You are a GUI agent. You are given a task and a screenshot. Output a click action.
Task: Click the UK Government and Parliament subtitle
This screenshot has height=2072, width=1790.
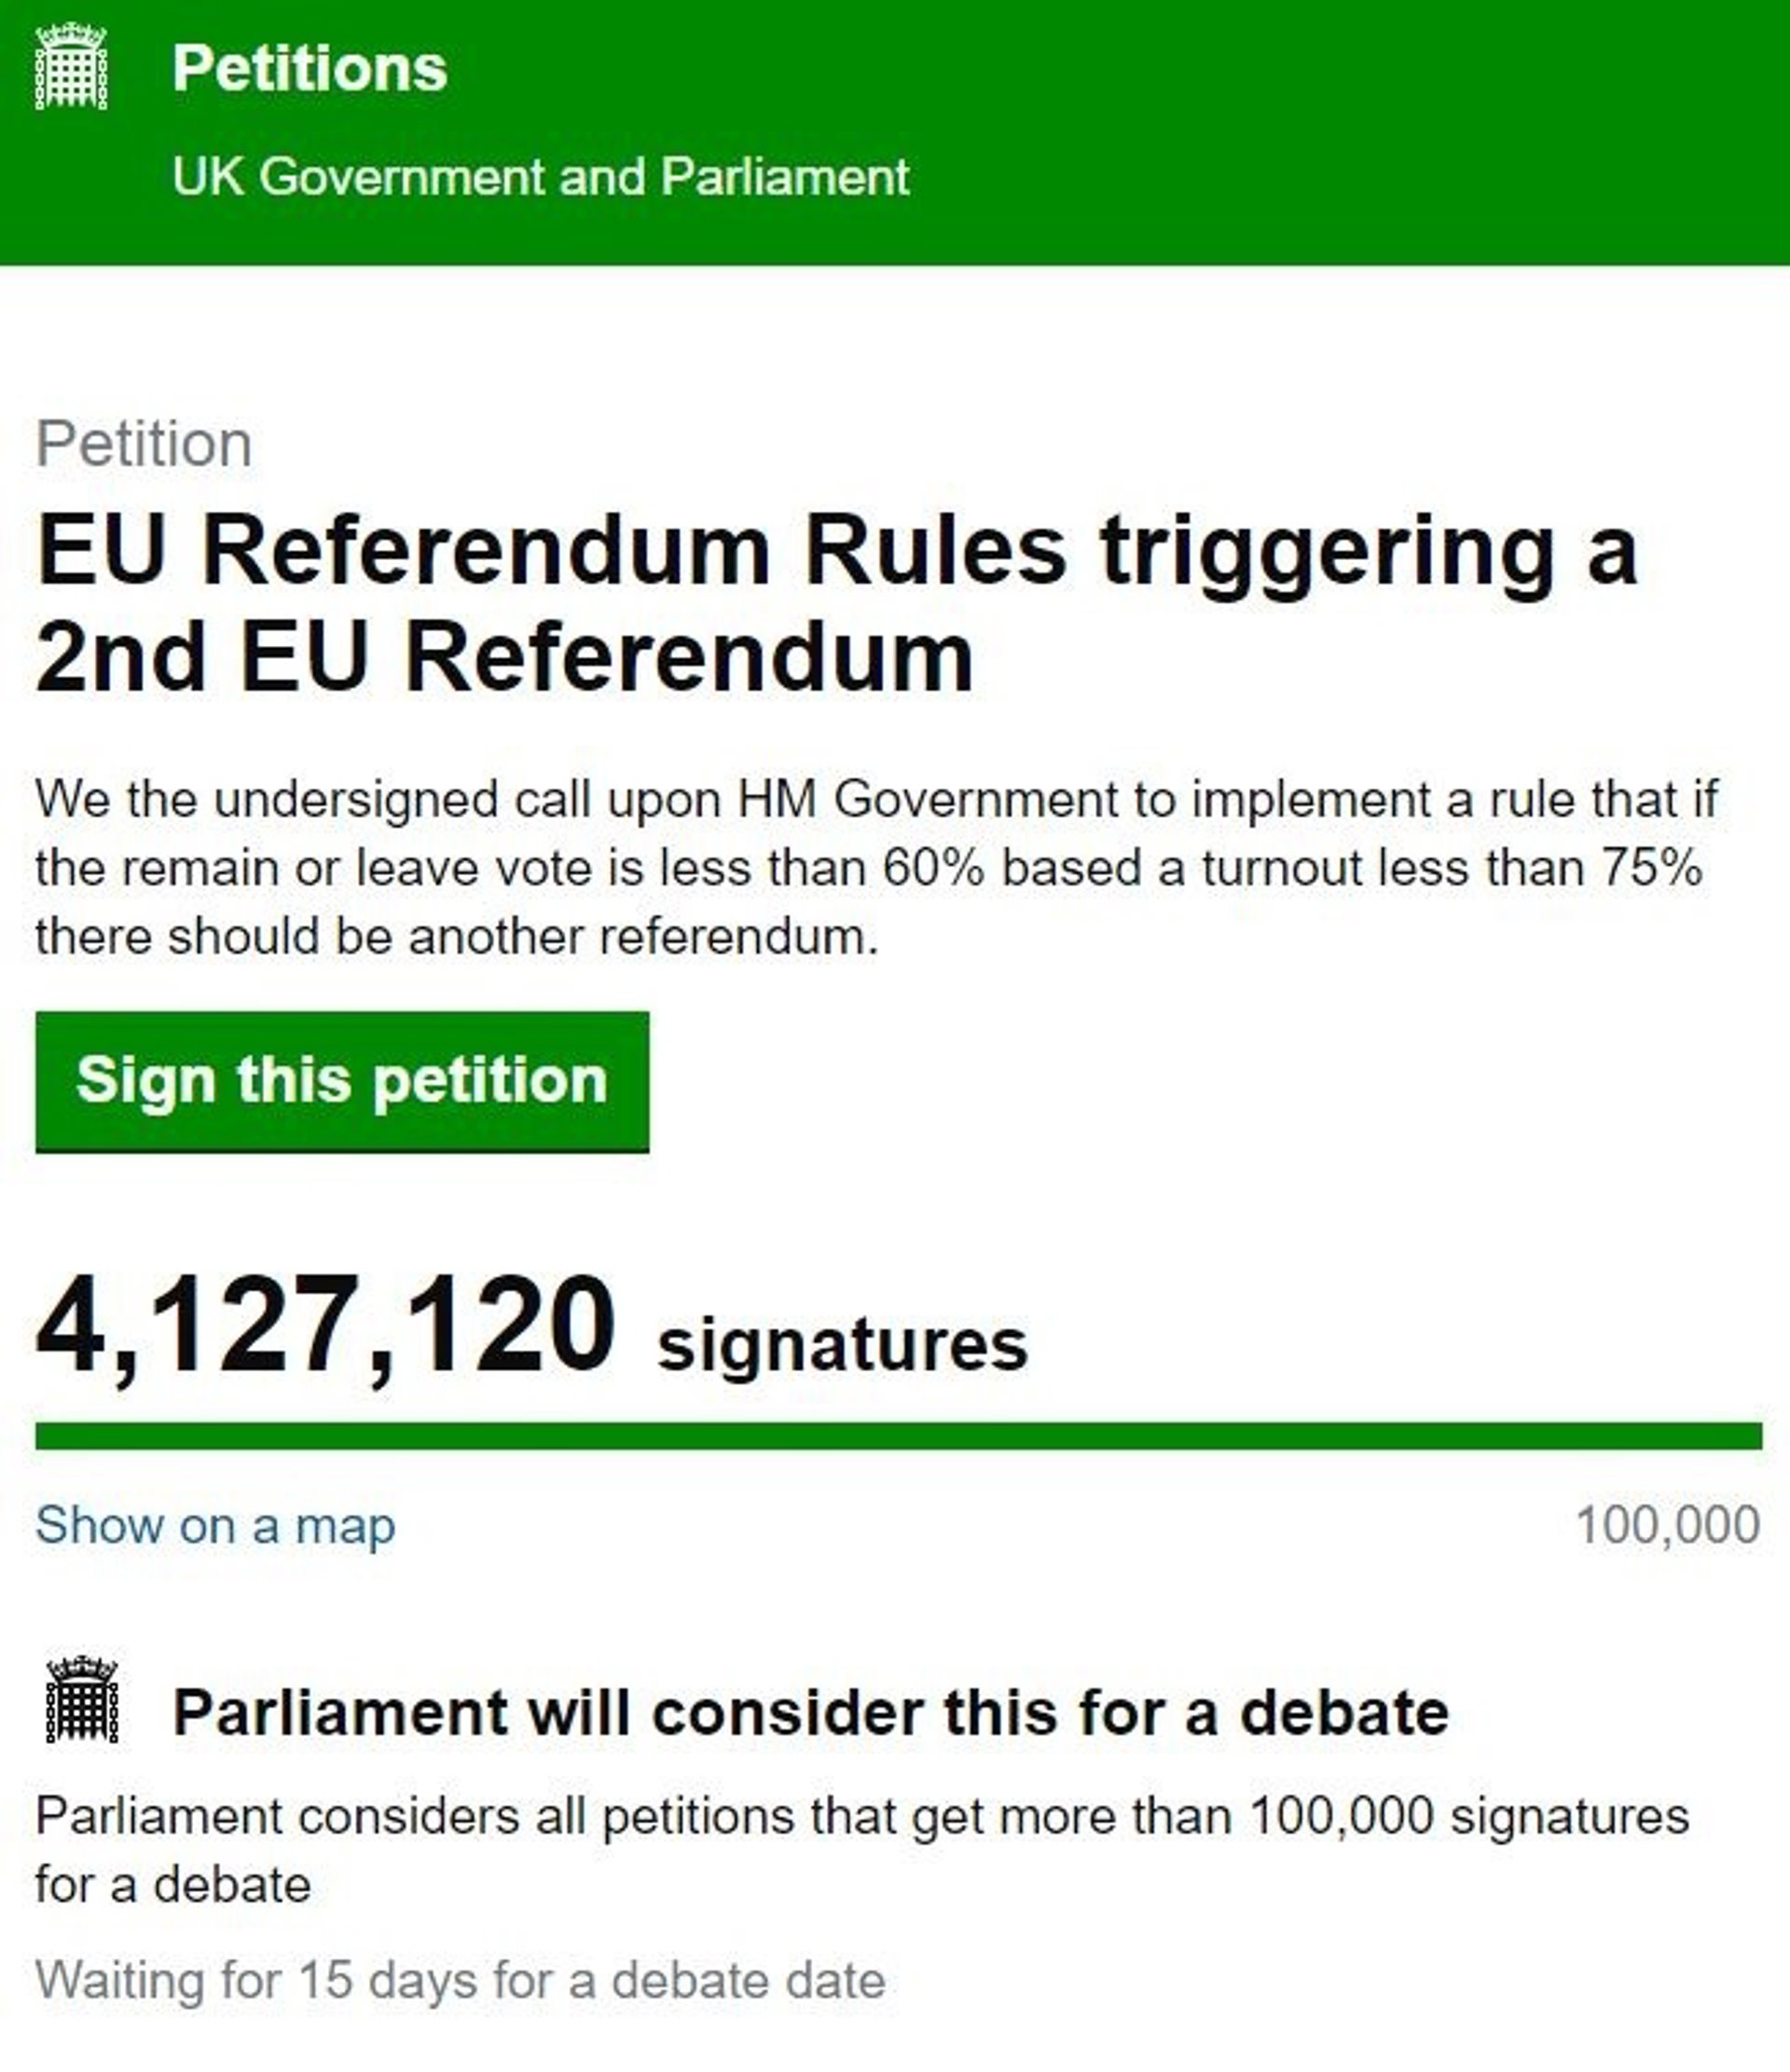pyautogui.click(x=540, y=177)
